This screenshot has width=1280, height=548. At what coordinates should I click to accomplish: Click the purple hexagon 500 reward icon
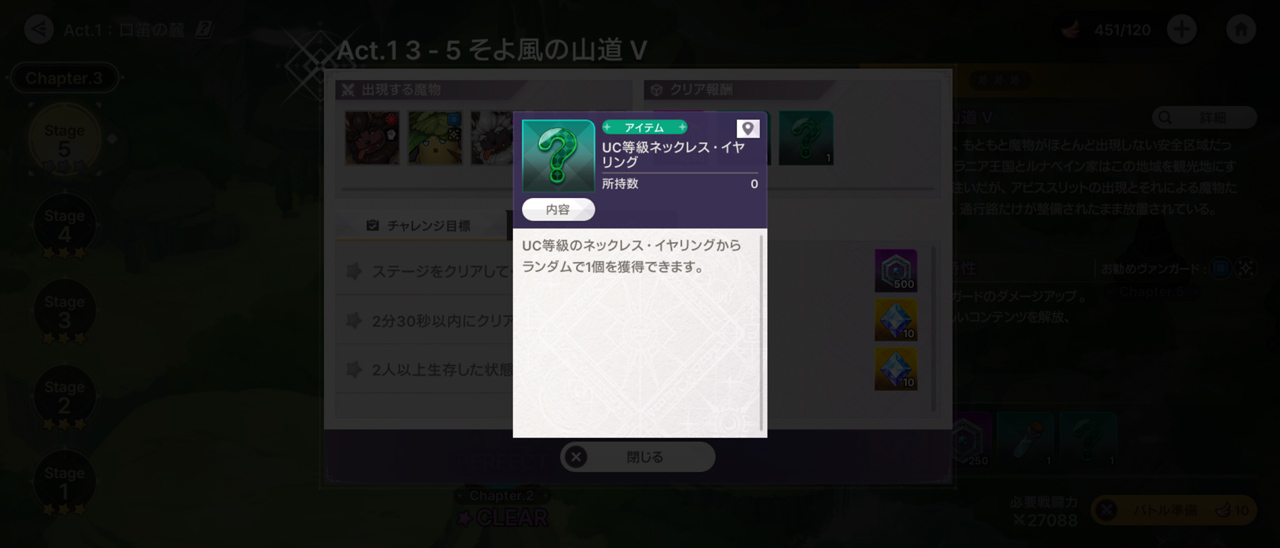coord(896,271)
